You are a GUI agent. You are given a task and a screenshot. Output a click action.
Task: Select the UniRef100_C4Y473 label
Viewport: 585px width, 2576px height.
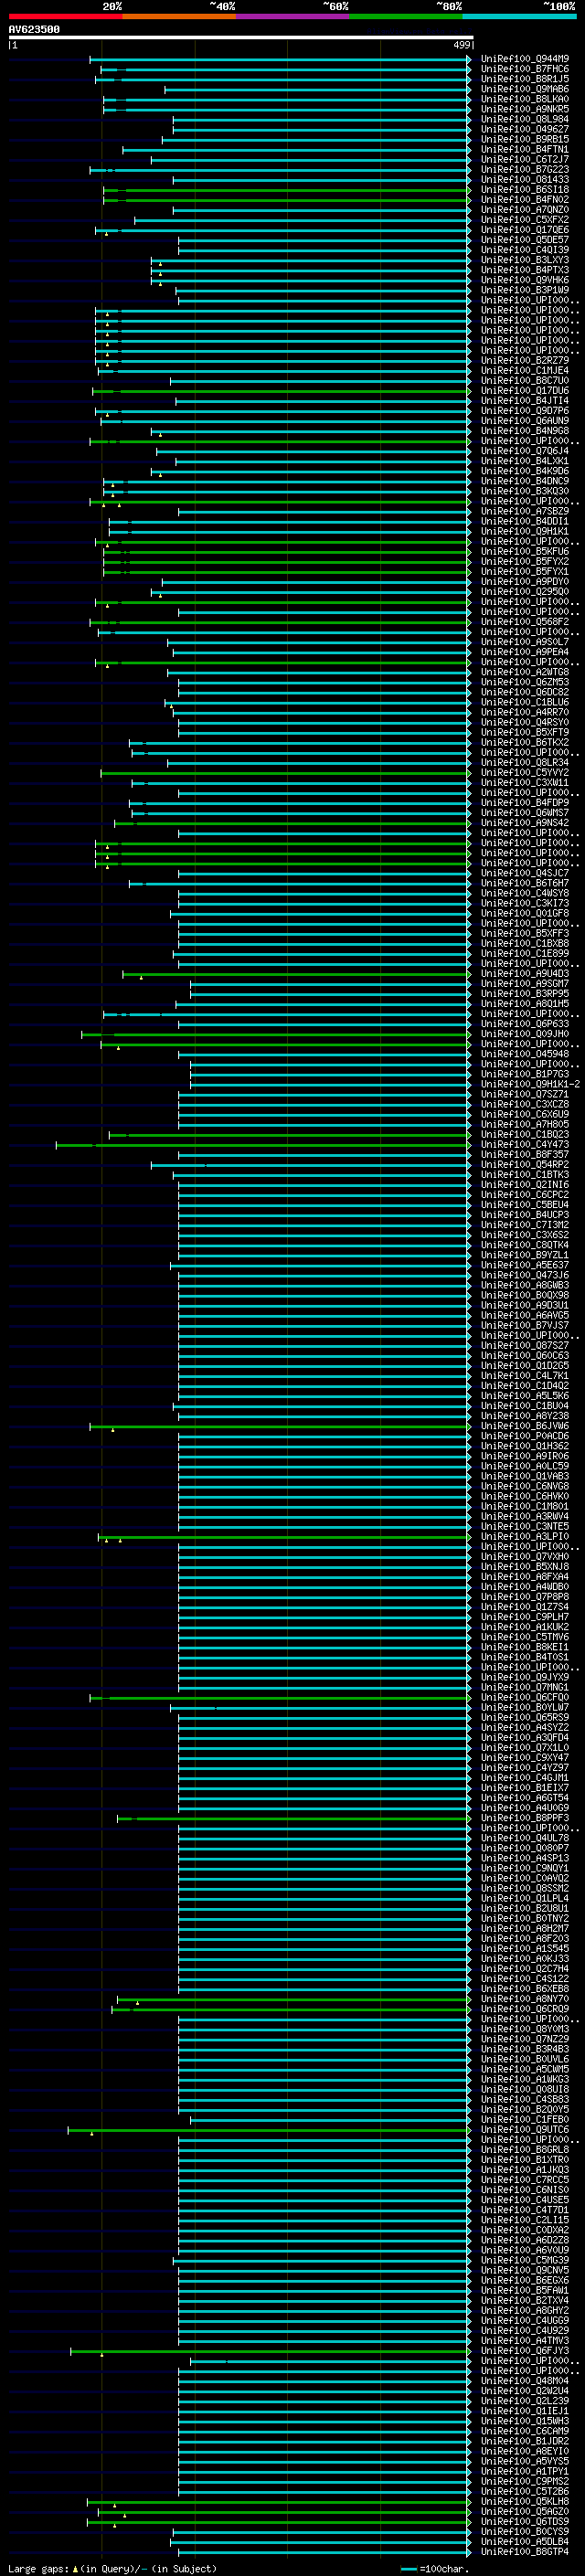pyautogui.click(x=525, y=1144)
